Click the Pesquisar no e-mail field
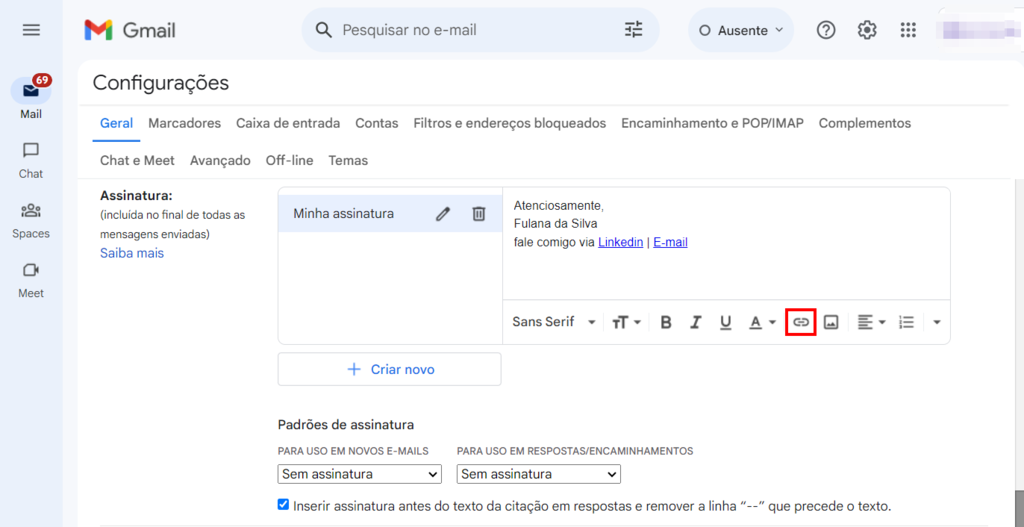 click(x=480, y=30)
